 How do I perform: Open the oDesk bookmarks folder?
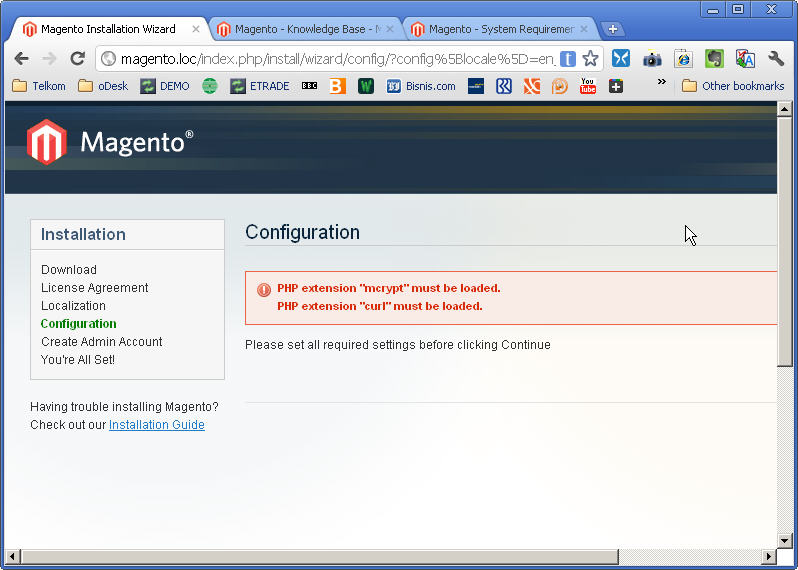click(x=103, y=86)
